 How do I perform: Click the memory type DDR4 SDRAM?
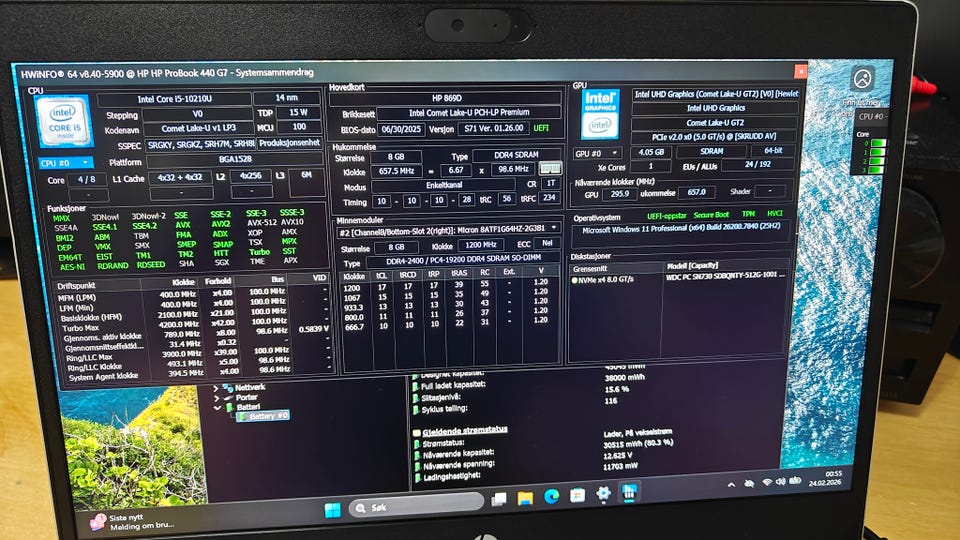tap(516, 155)
